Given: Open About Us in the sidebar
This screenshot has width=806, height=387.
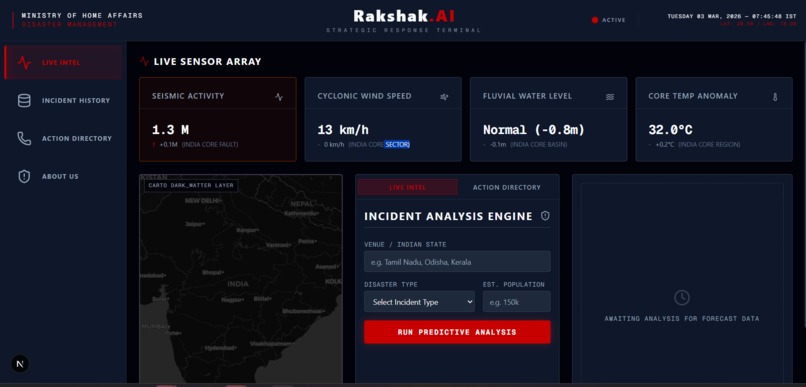Looking at the screenshot, I should [63, 176].
